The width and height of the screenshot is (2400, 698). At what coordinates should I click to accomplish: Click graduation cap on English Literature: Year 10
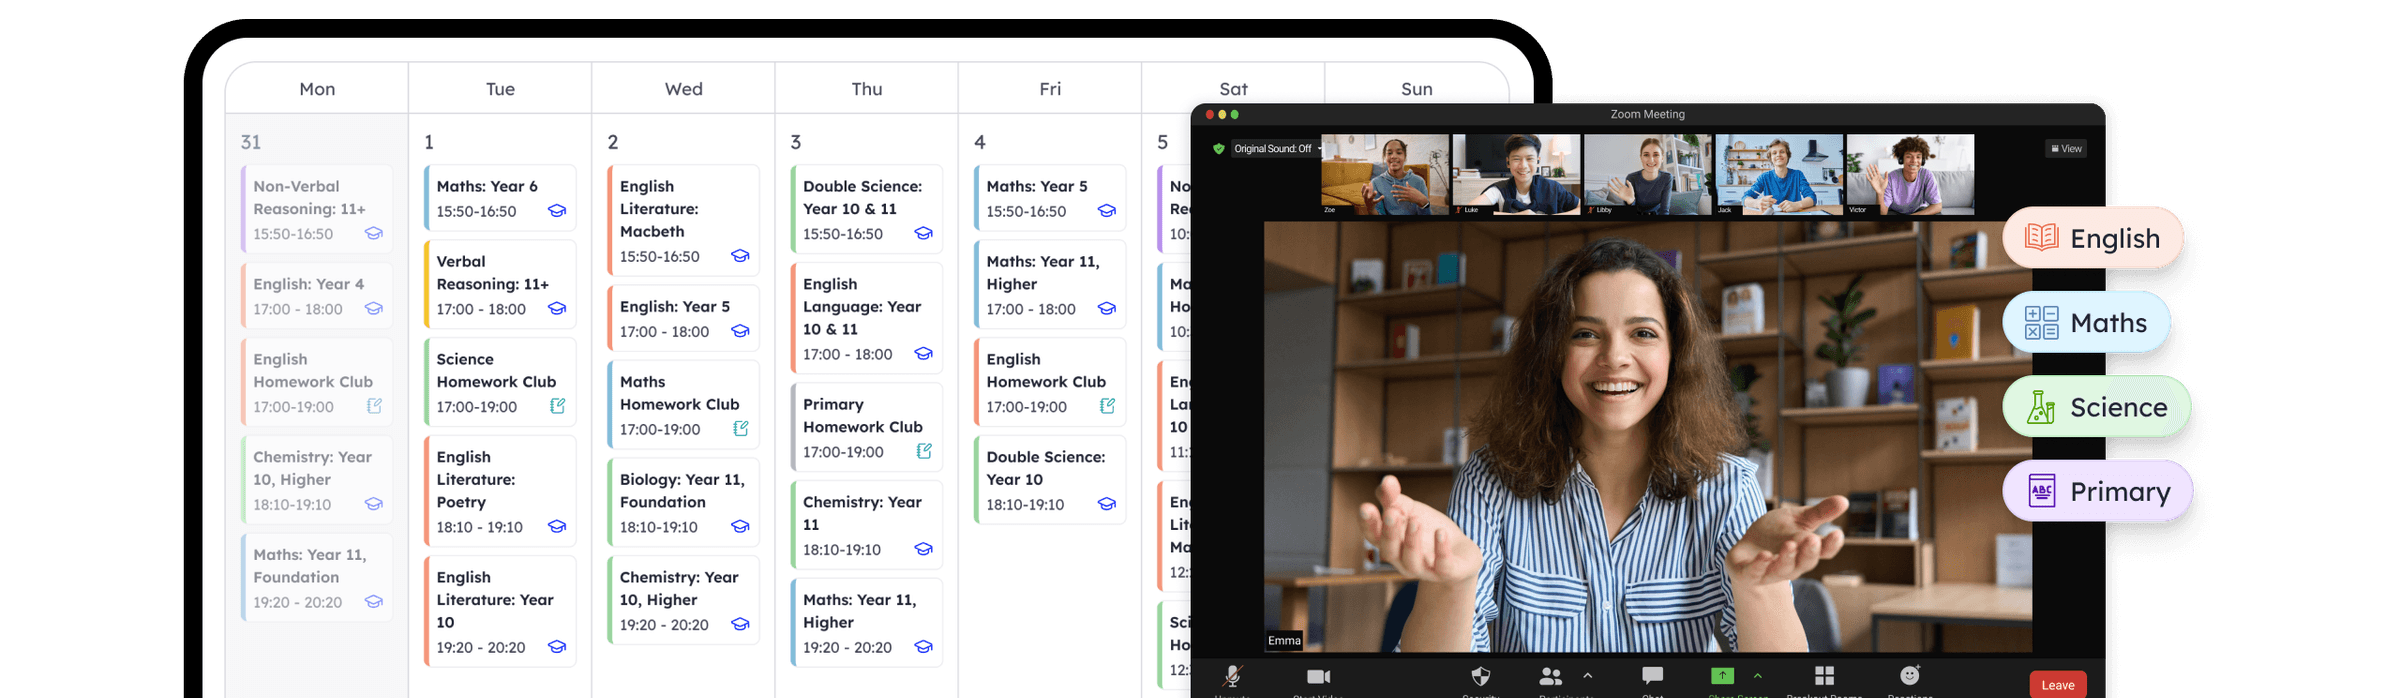557,647
